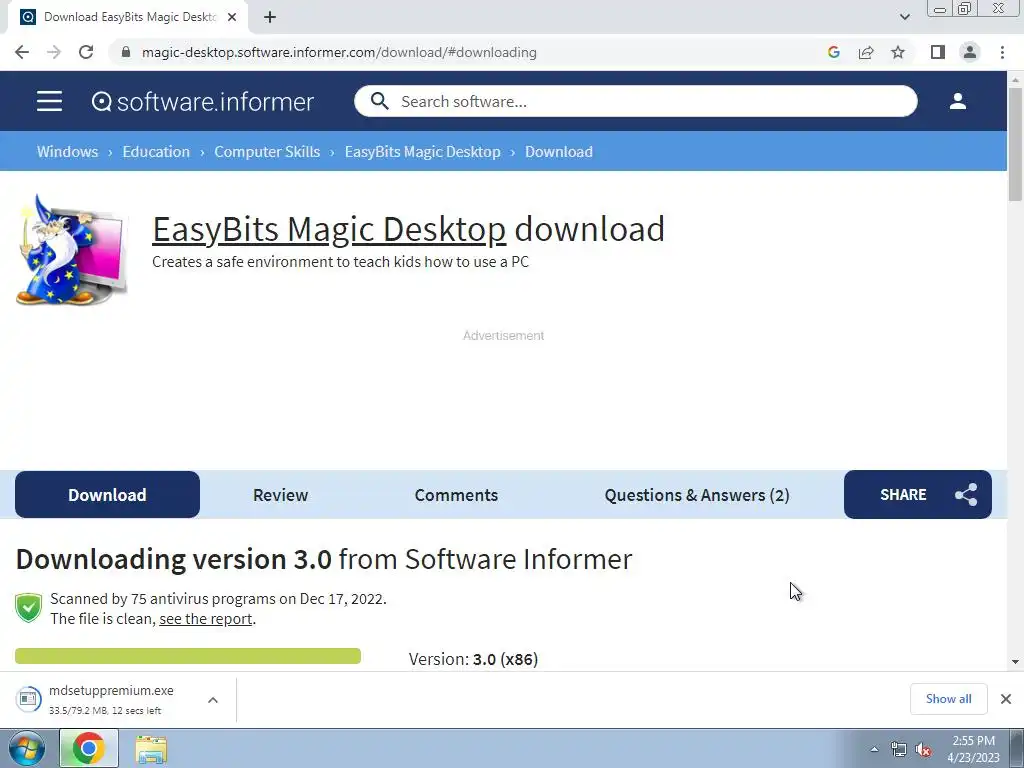Screen dimensions: 1024x768
Task: Click Show all downloads button
Action: tap(948, 699)
